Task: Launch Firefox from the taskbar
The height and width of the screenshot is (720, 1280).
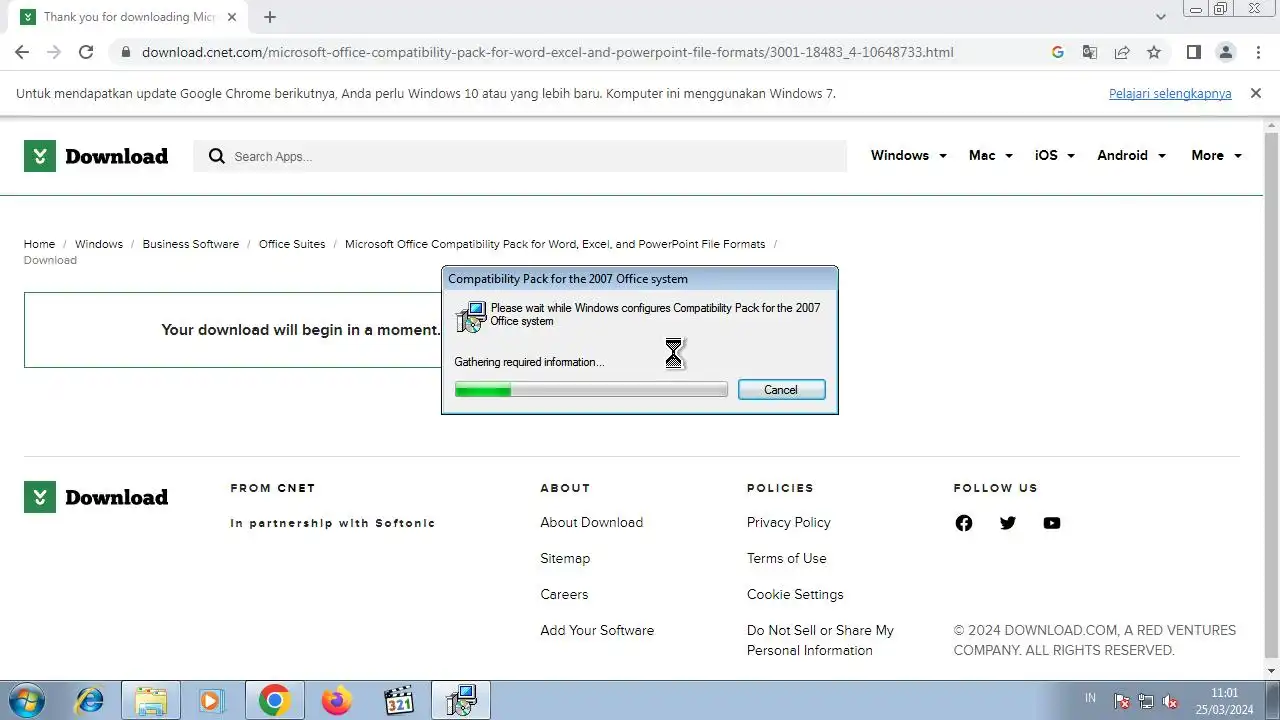Action: (337, 700)
